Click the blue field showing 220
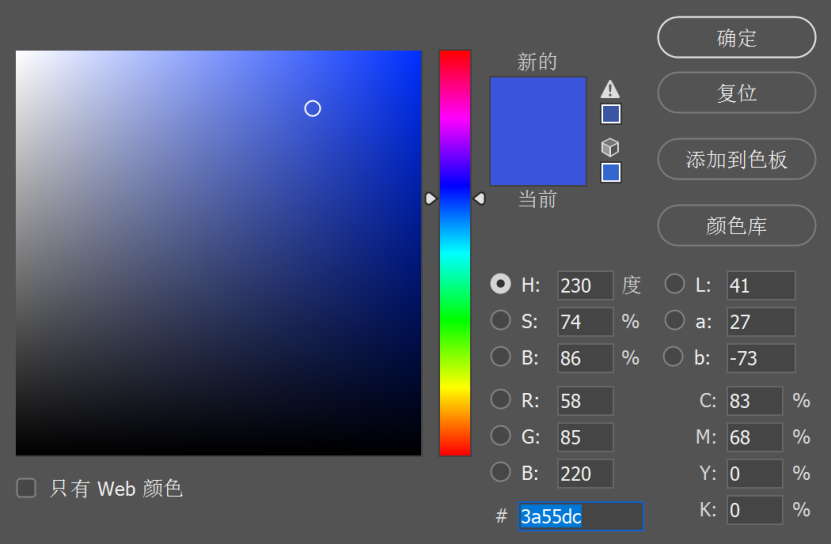Screen dimensions: 831x545 point(585,473)
